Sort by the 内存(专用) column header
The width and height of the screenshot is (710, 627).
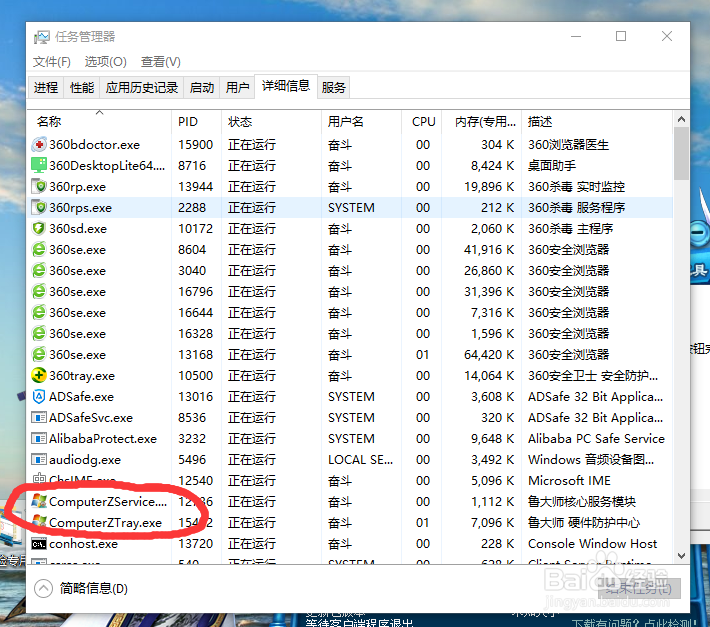point(482,121)
